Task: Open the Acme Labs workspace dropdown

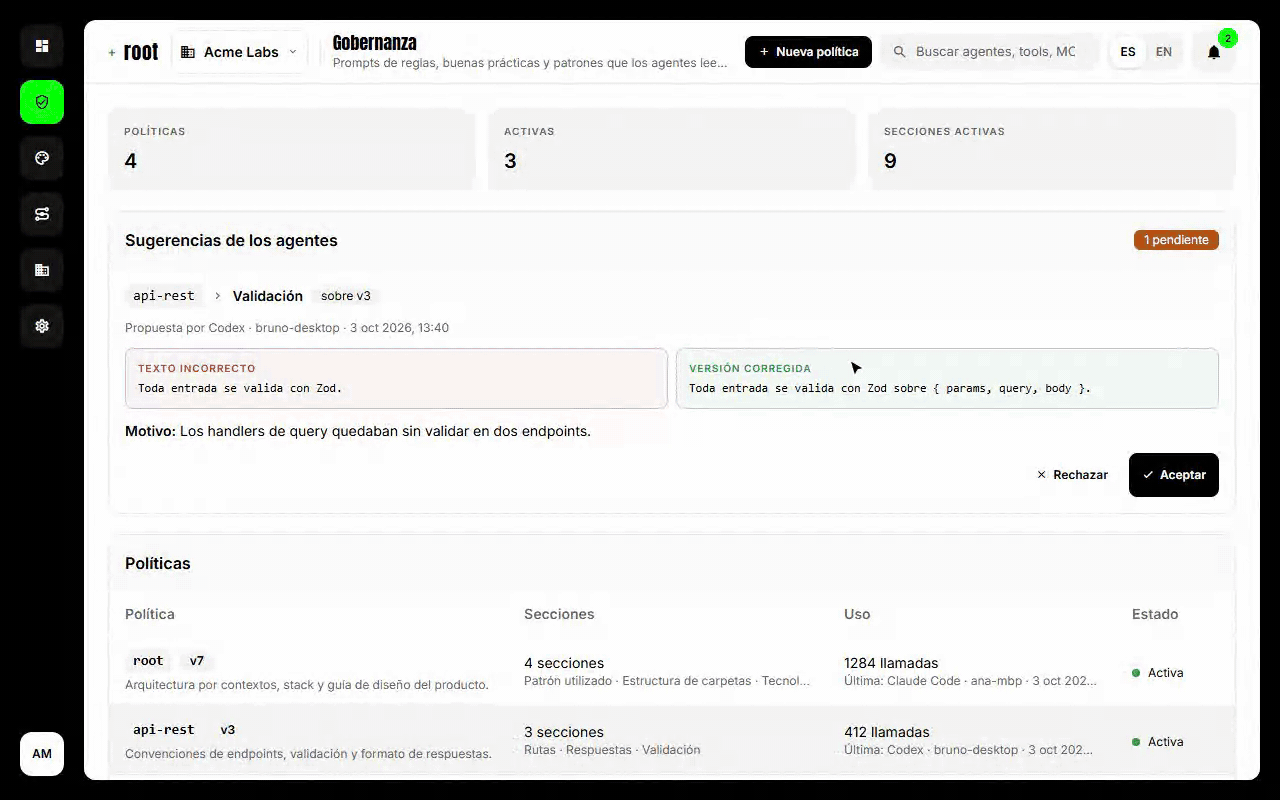Action: (240, 52)
